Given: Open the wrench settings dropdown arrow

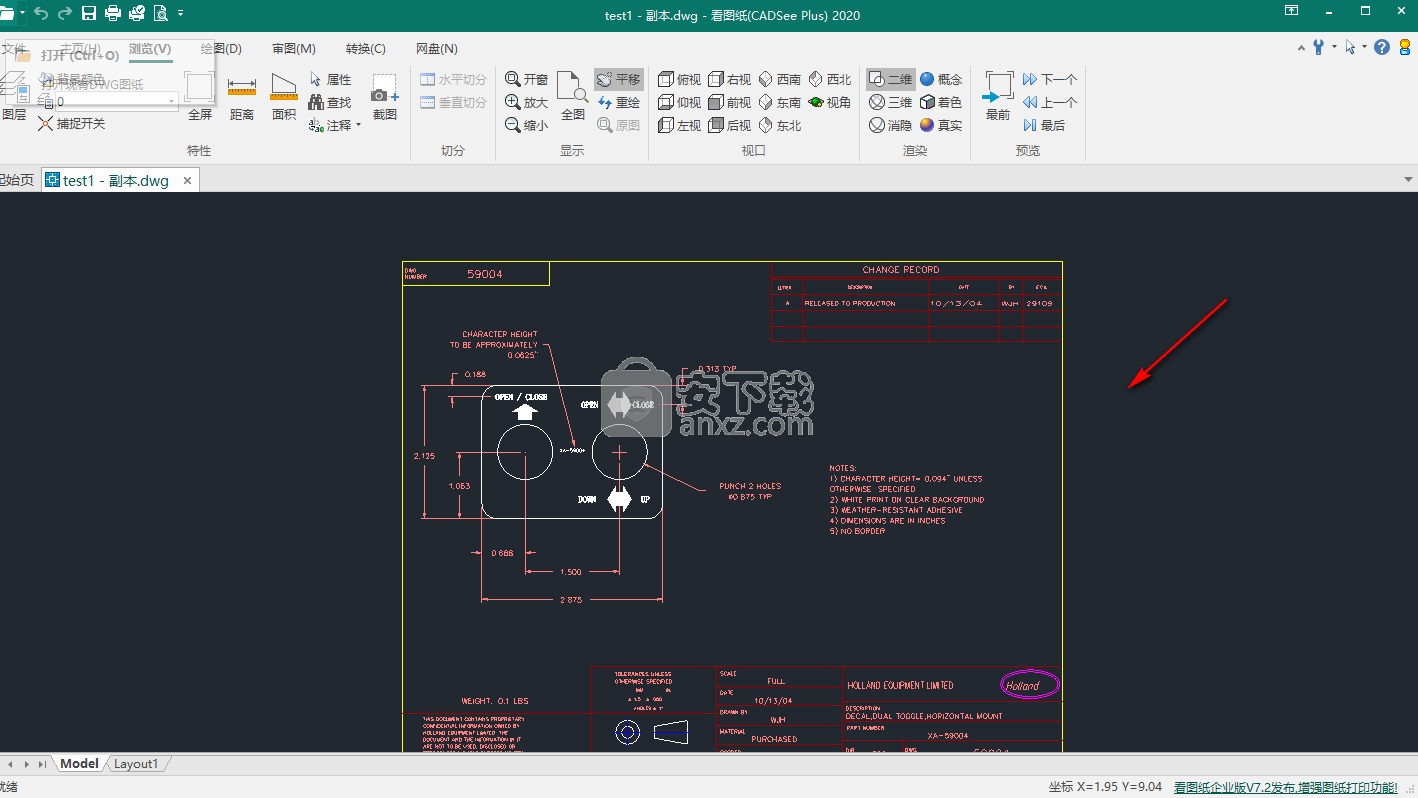Looking at the screenshot, I should [1334, 47].
